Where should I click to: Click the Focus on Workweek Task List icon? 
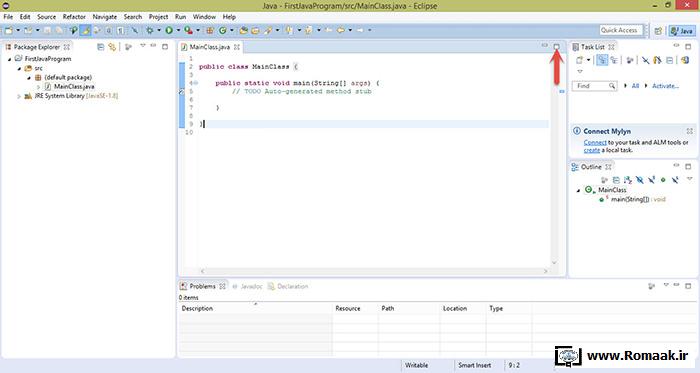pos(630,60)
